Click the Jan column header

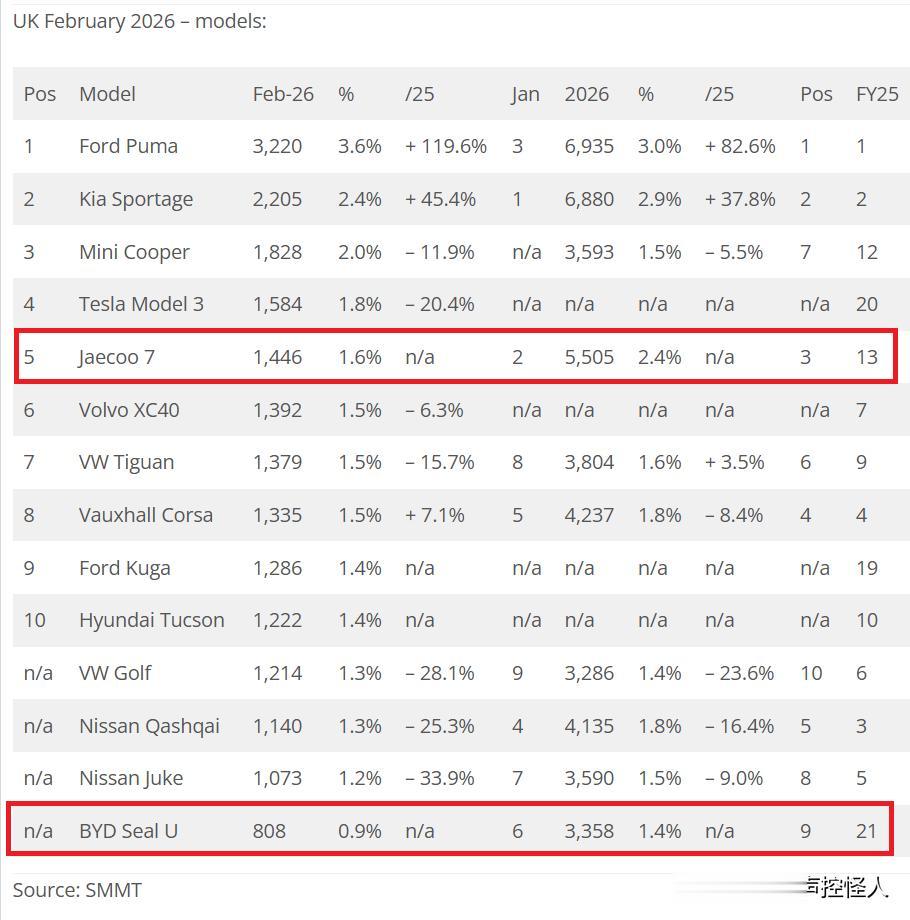[525, 94]
